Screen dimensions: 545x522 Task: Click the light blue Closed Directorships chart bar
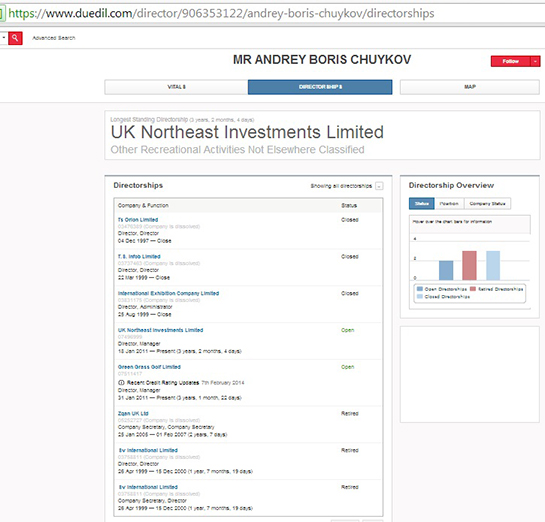tap(493, 266)
